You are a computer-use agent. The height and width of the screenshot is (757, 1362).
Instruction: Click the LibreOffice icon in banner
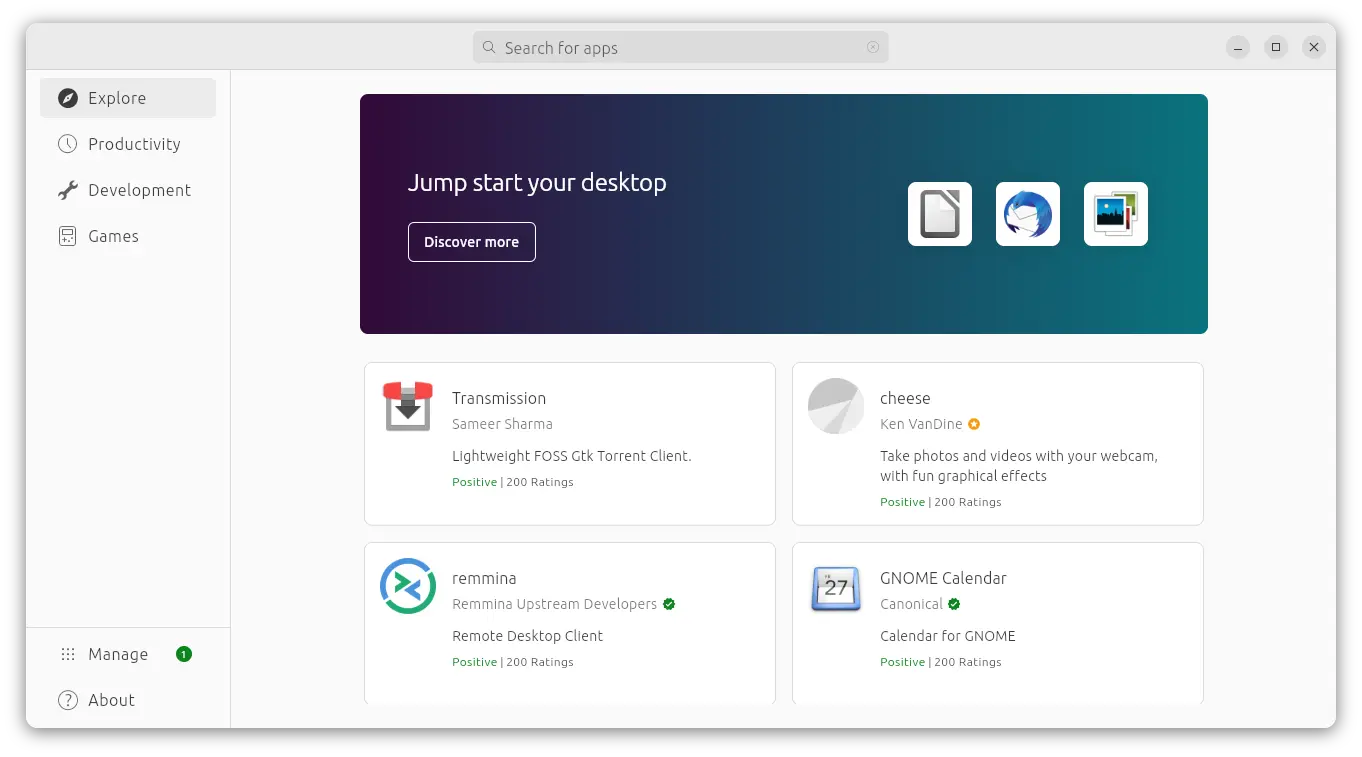[939, 214]
